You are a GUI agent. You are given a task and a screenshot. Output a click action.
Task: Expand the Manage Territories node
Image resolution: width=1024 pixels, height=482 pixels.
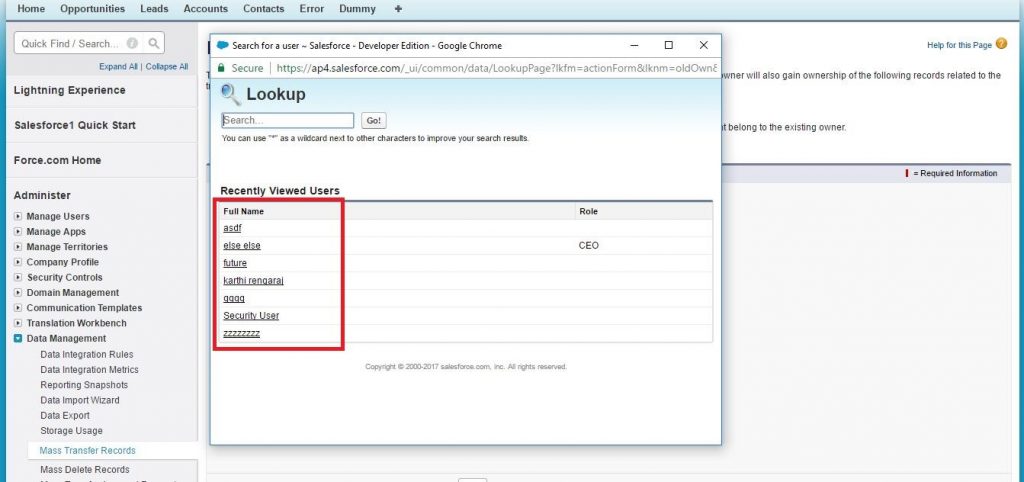pos(18,247)
